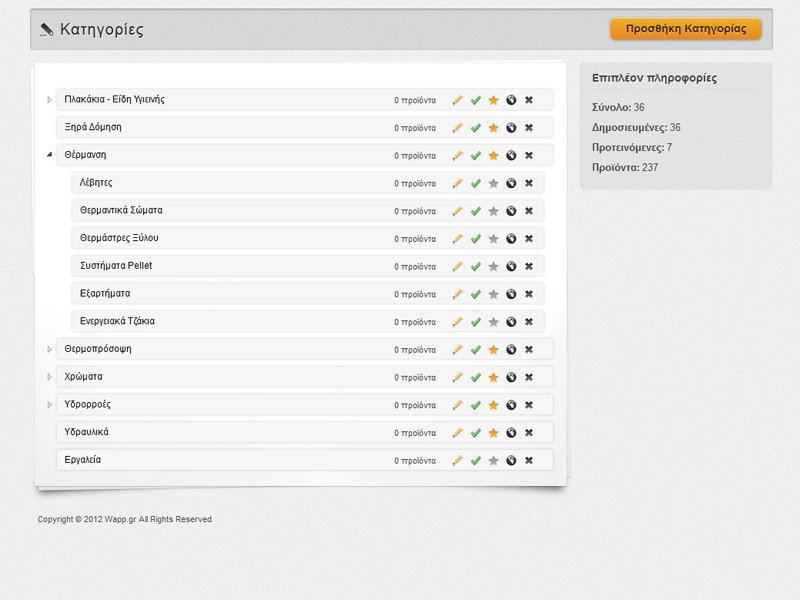Image resolution: width=800 pixels, height=600 pixels.
Task: Click the Κατηγορίες page title
Action: (x=102, y=30)
